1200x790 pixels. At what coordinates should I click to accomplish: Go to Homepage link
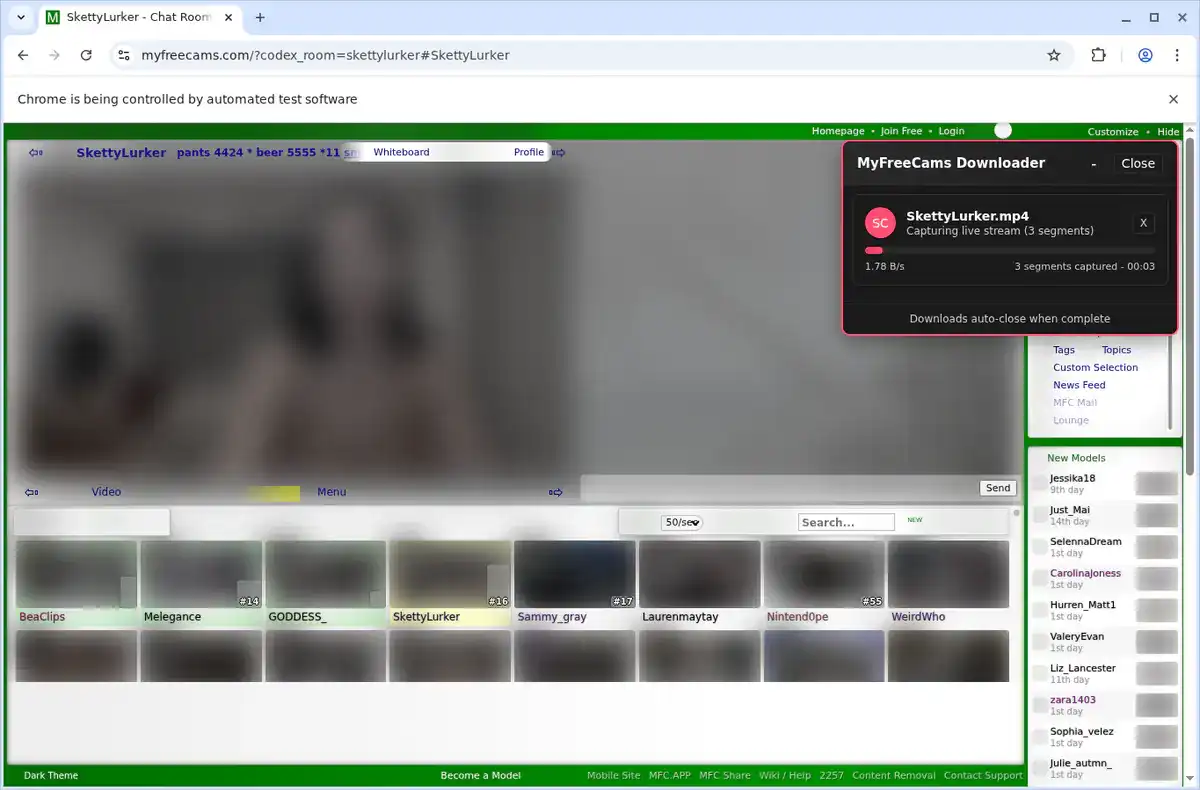pos(838,131)
